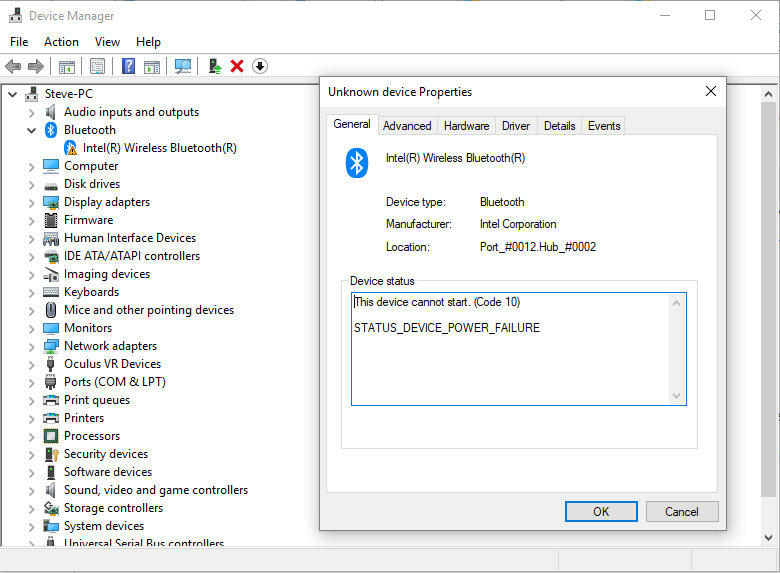Open the Properties toolbar icon
The image size is (780, 573).
98,66
